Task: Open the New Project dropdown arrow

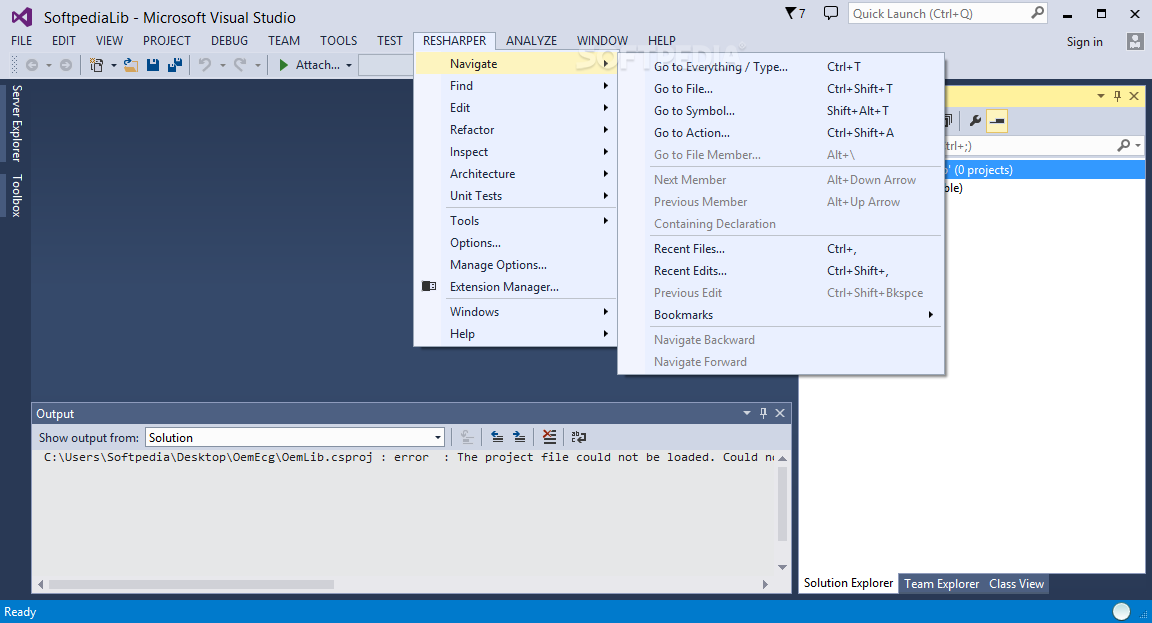Action: (114, 65)
